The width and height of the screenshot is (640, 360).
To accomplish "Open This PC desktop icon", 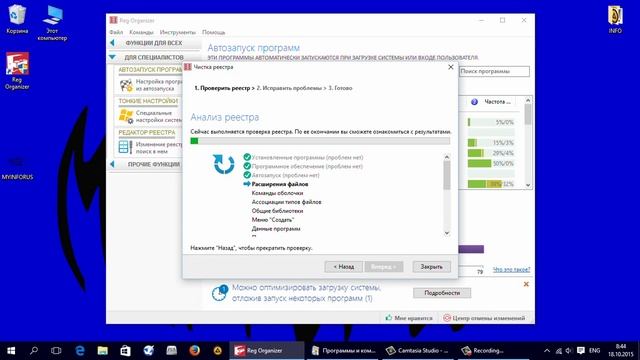I will coord(52,22).
